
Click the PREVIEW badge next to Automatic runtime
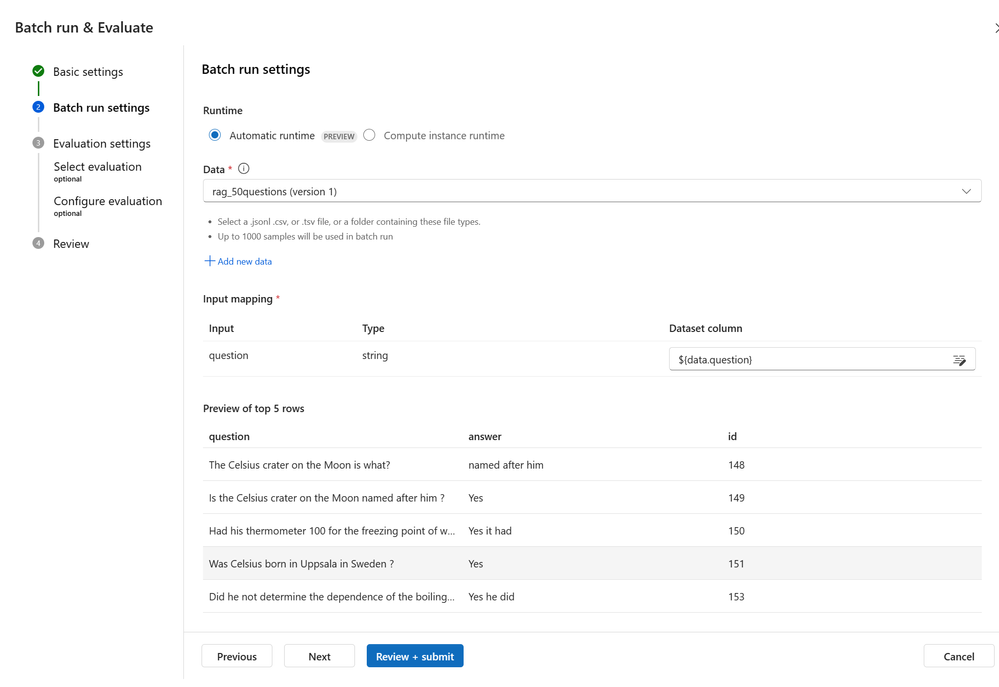(339, 136)
